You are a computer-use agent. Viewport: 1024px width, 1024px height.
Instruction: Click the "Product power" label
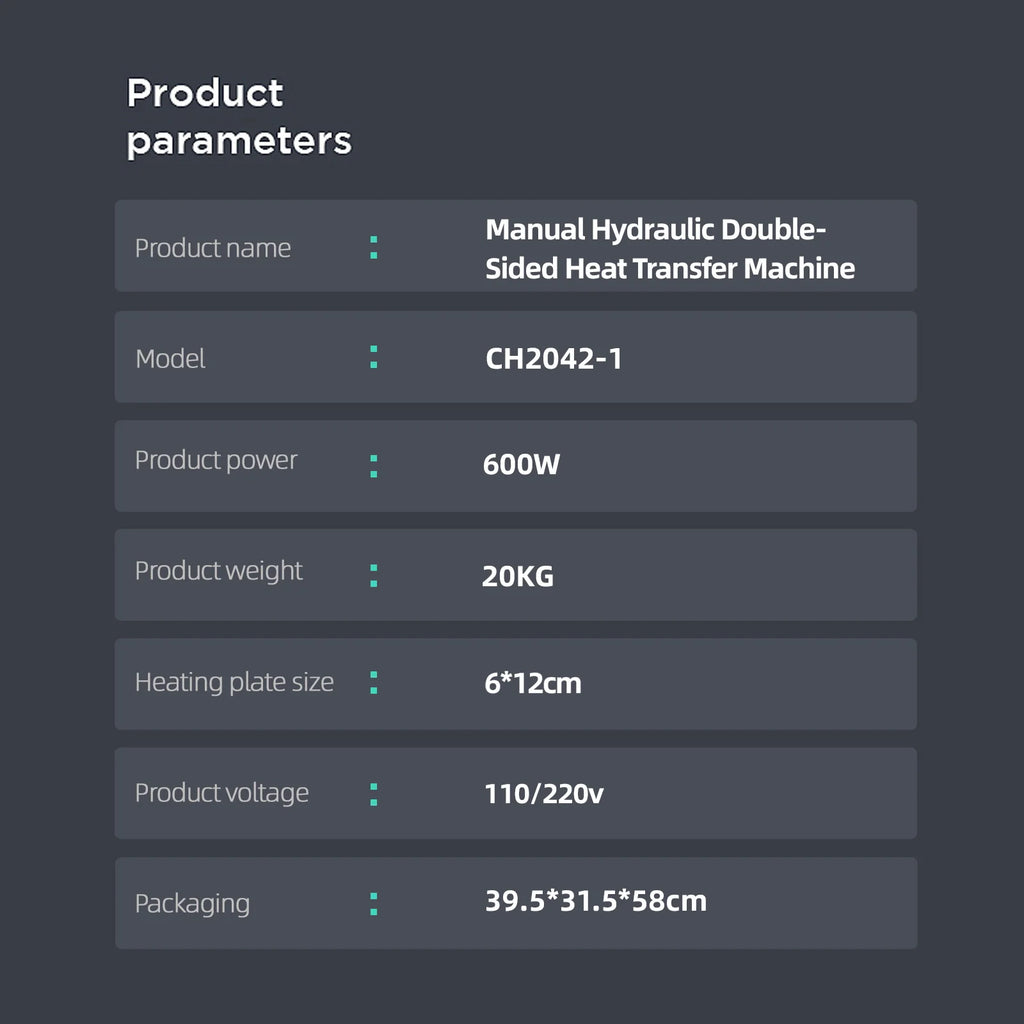pyautogui.click(x=216, y=460)
